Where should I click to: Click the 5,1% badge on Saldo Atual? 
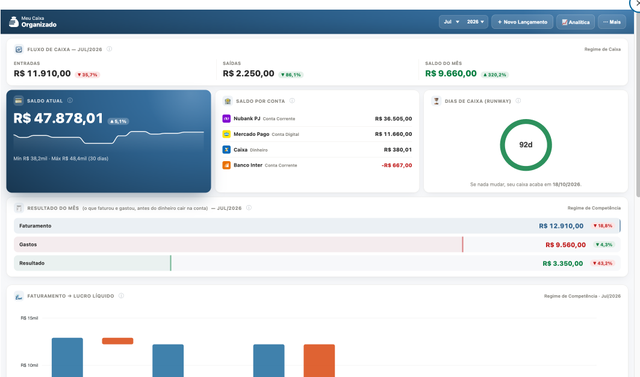pos(118,121)
